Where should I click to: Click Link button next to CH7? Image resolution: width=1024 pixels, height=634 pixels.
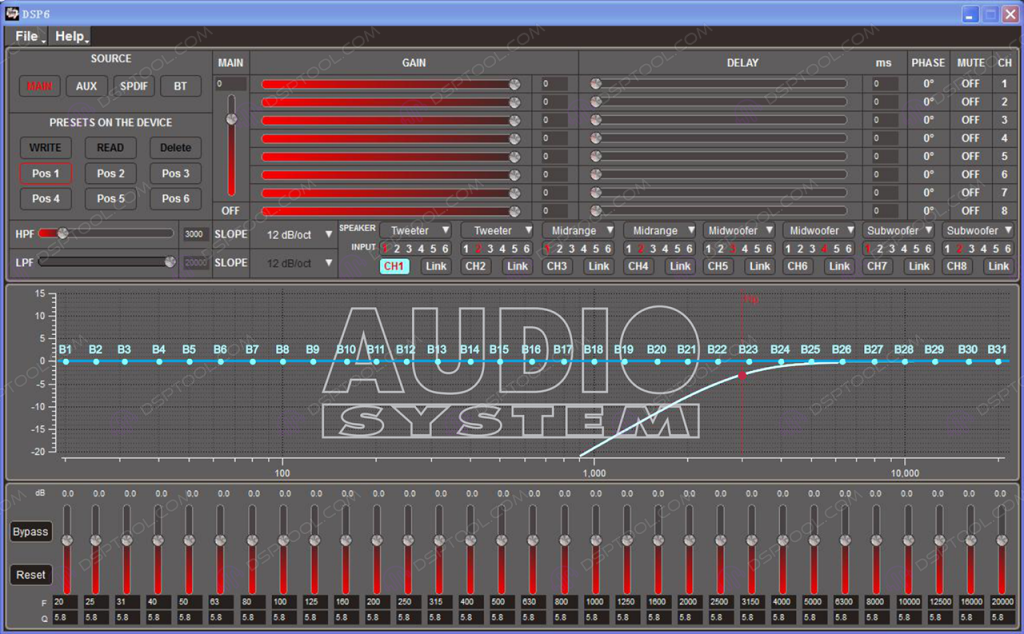coord(919,266)
